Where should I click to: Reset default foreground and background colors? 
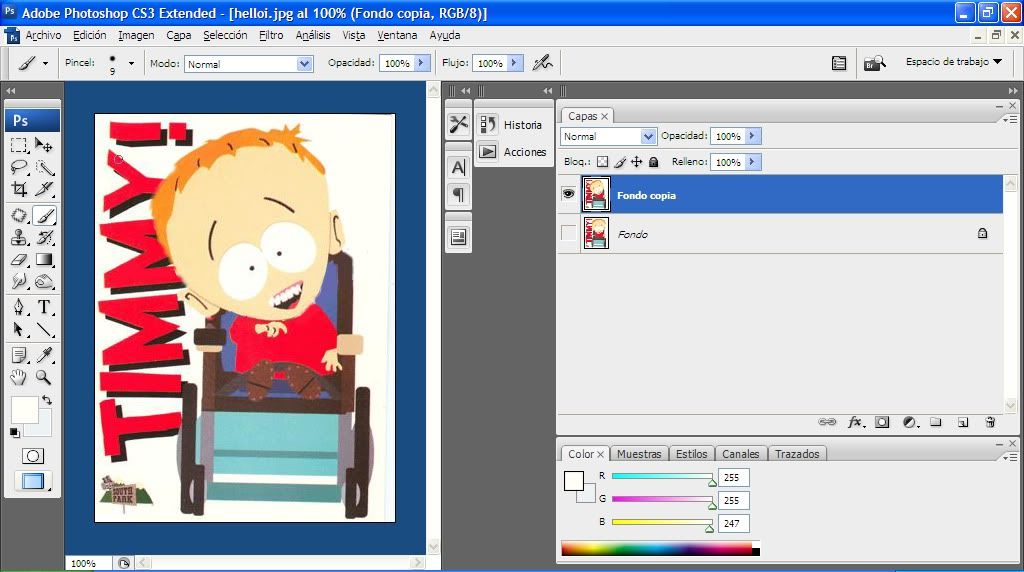coord(14,432)
